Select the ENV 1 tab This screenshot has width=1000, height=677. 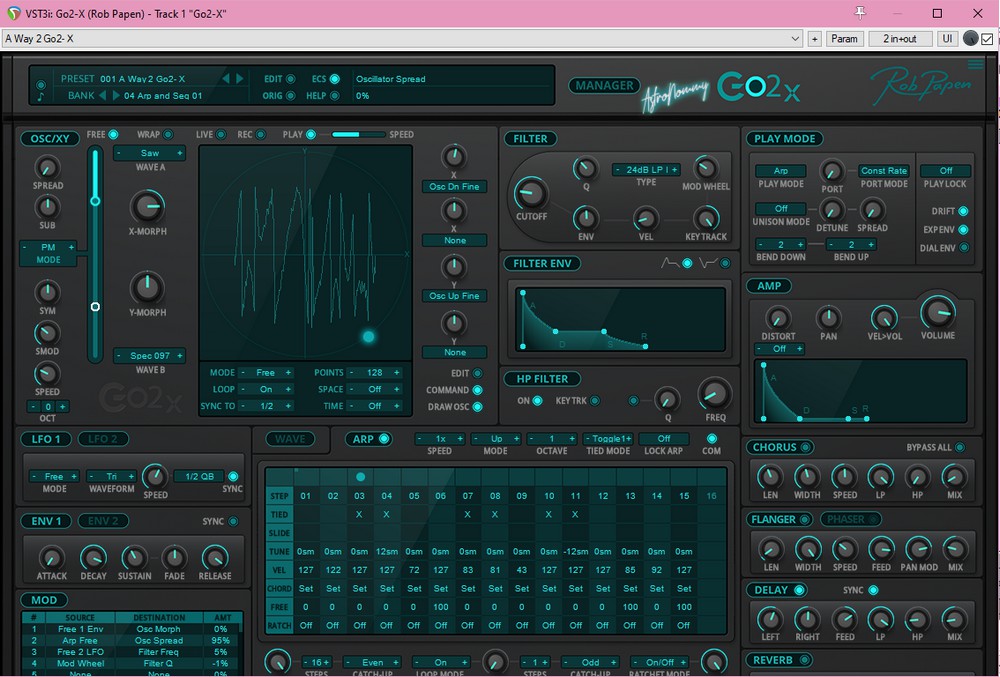point(46,521)
